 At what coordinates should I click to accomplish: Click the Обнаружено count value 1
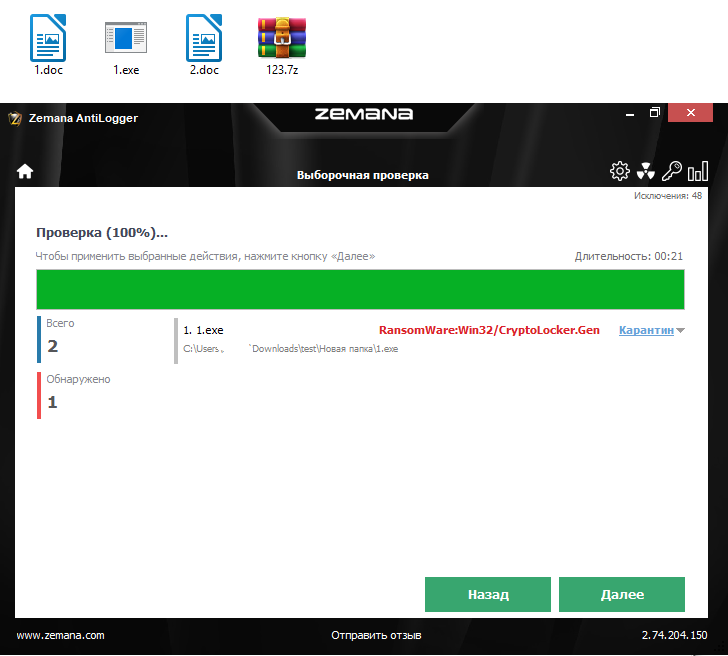click(52, 402)
